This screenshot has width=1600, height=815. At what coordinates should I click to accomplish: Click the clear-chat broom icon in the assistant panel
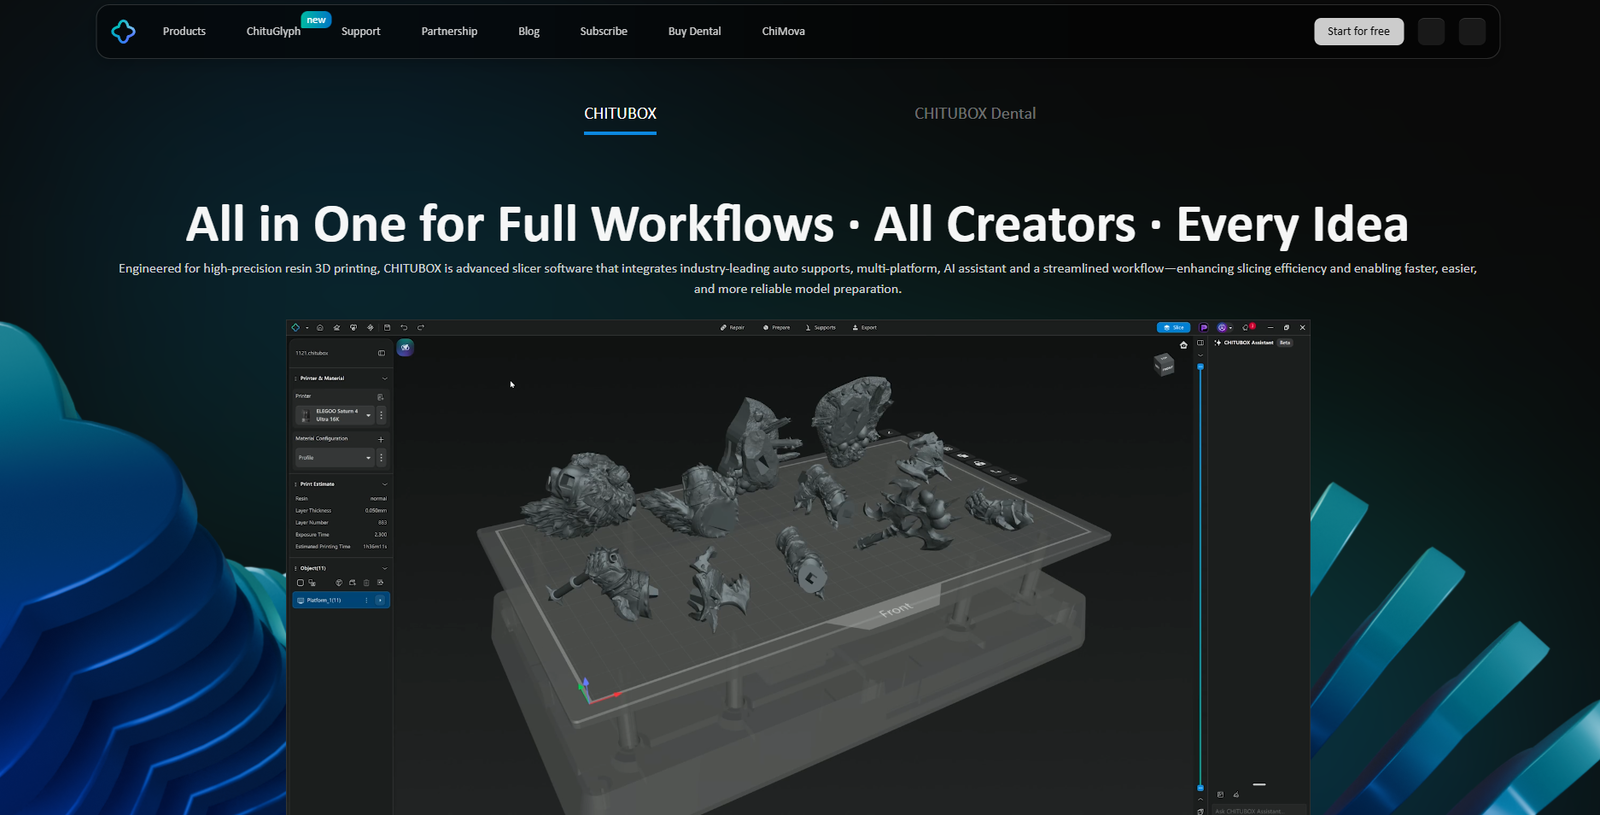tap(1236, 794)
